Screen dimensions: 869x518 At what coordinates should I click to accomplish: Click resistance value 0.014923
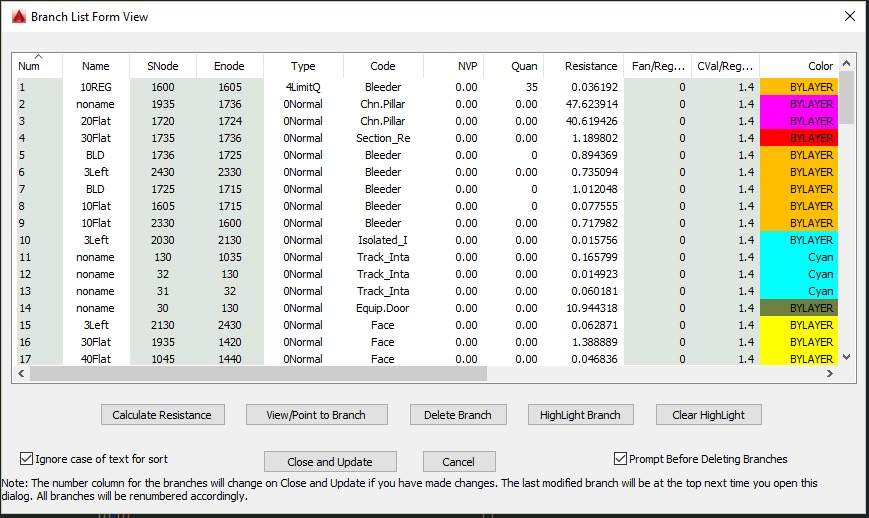pyautogui.click(x=595, y=274)
